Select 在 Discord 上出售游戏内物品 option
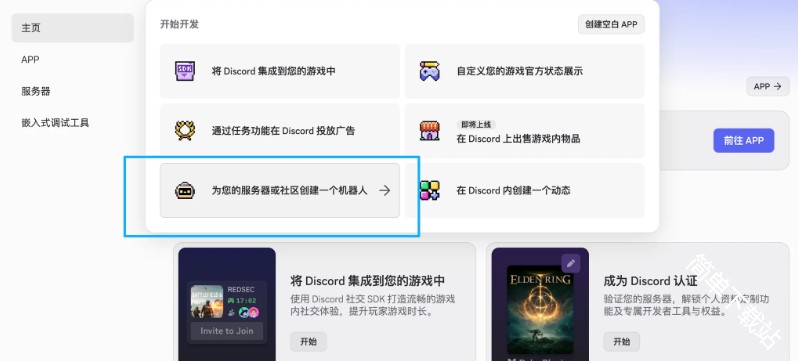 click(525, 130)
